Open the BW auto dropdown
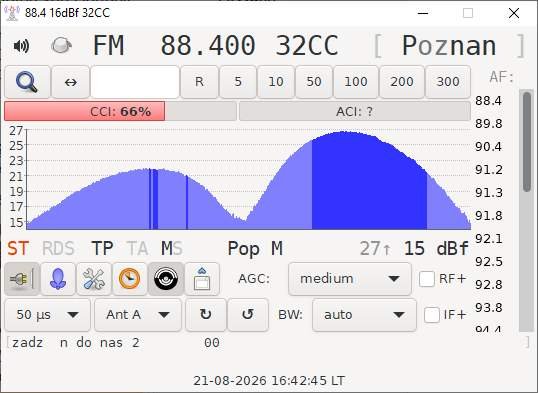The image size is (538, 393). pos(364,315)
